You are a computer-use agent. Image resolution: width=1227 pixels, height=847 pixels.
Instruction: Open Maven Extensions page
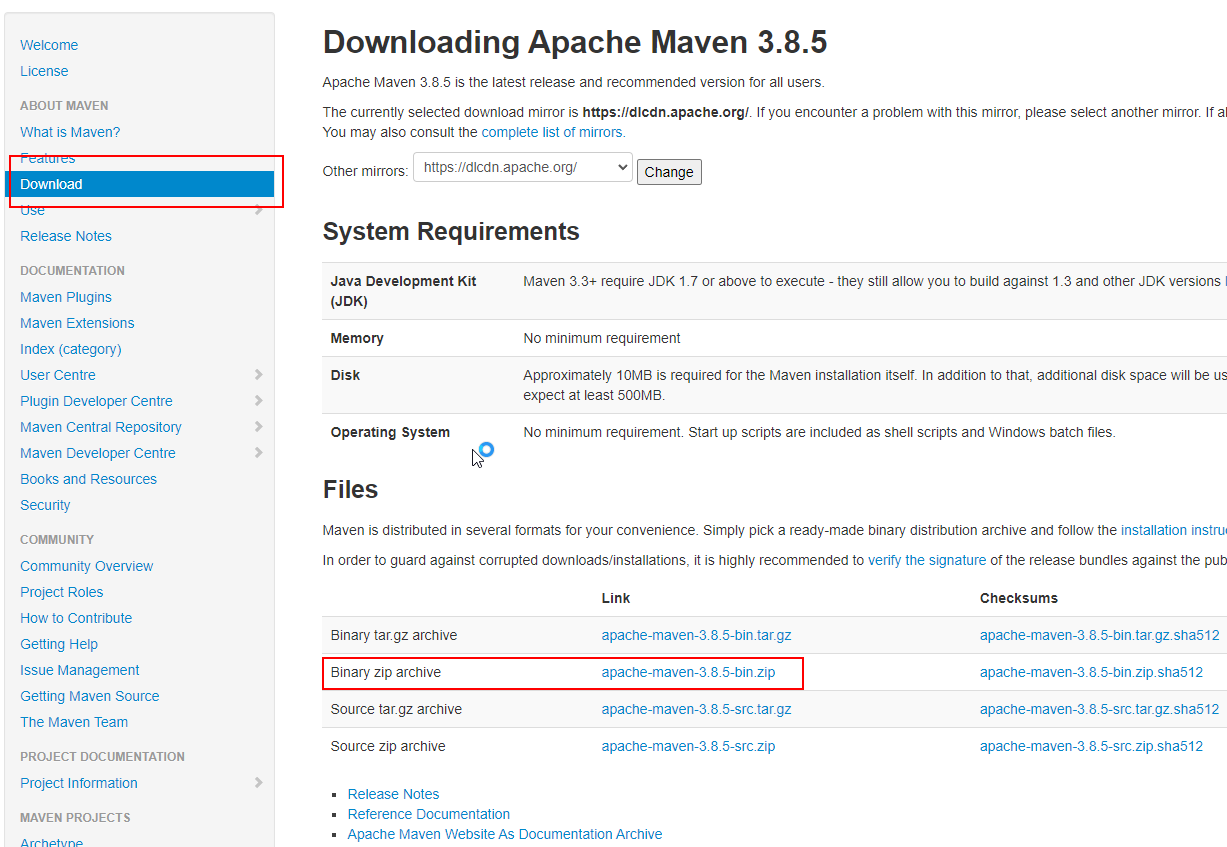(77, 323)
